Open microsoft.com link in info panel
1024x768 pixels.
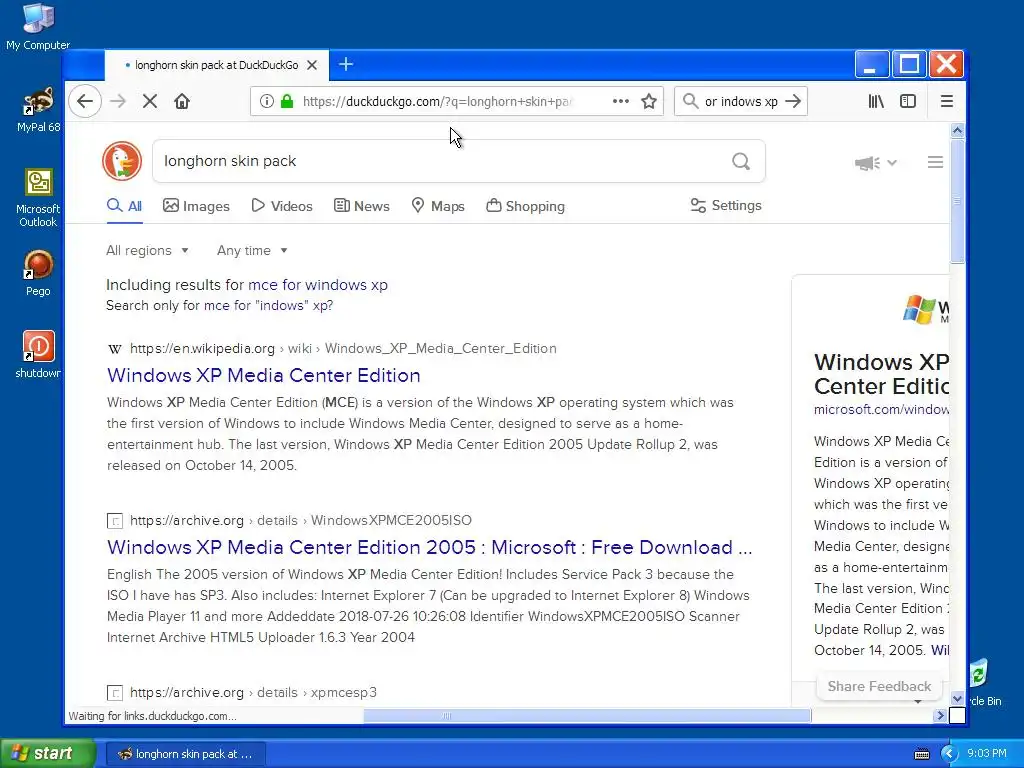(x=881, y=409)
